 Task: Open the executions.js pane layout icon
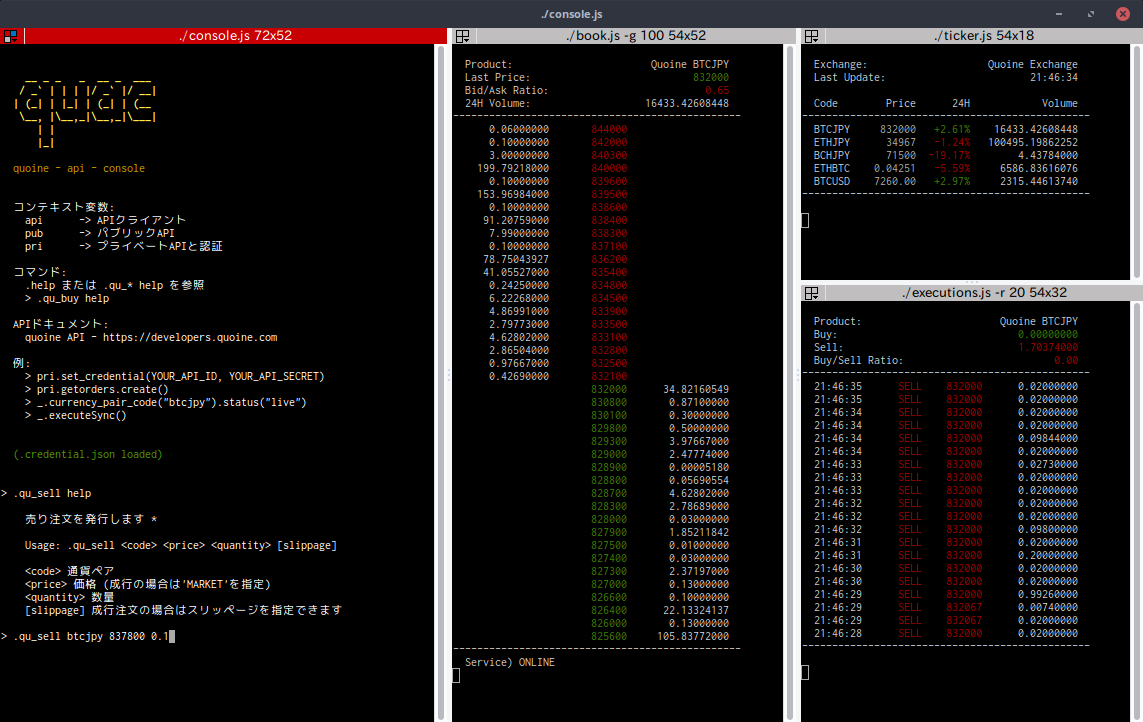point(811,292)
